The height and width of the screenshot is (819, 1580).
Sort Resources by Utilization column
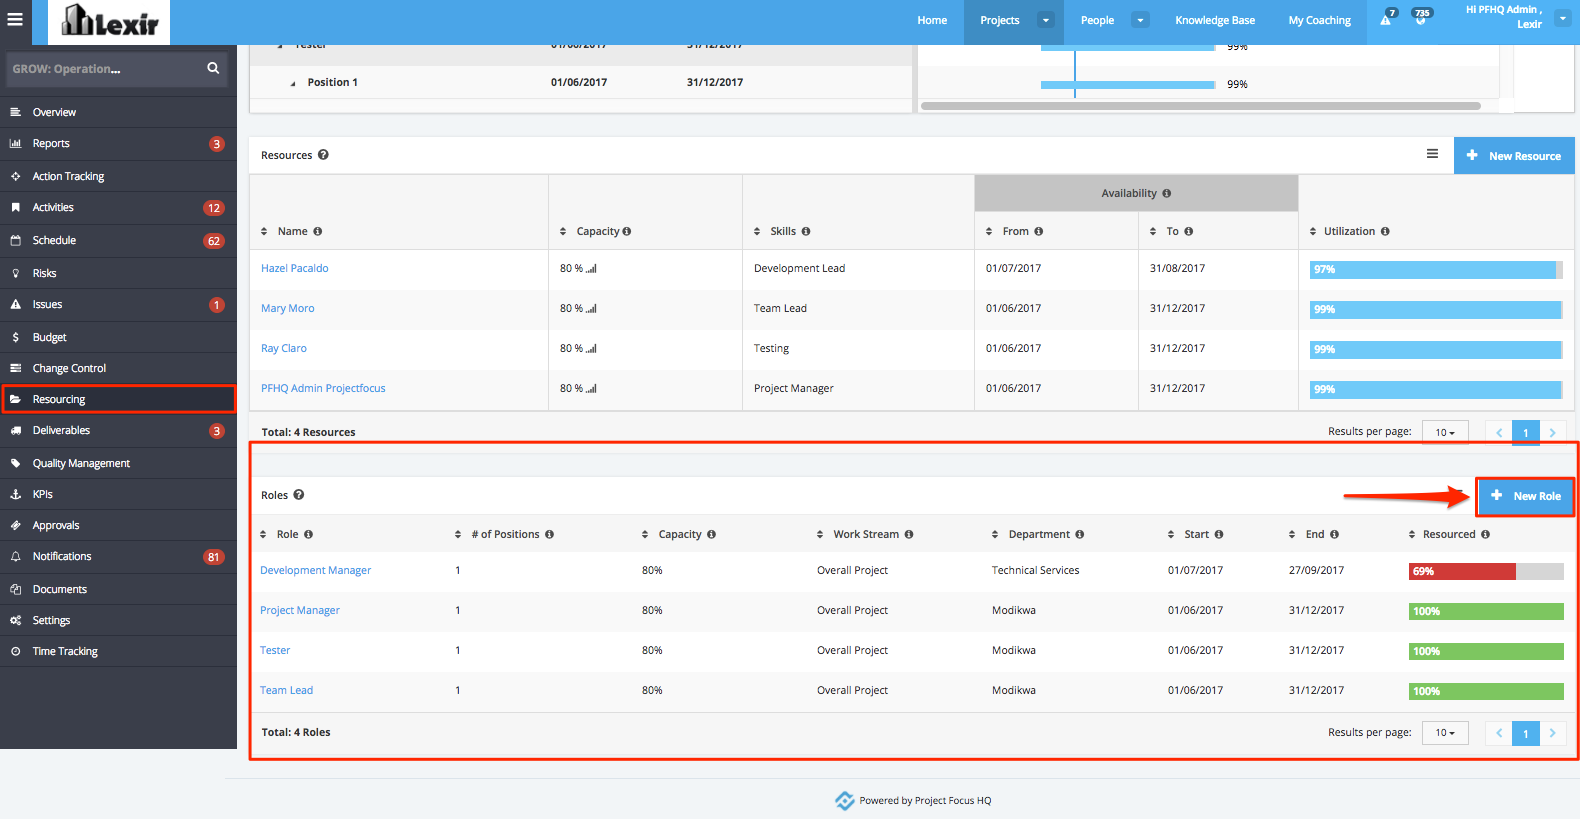pyautogui.click(x=1313, y=231)
